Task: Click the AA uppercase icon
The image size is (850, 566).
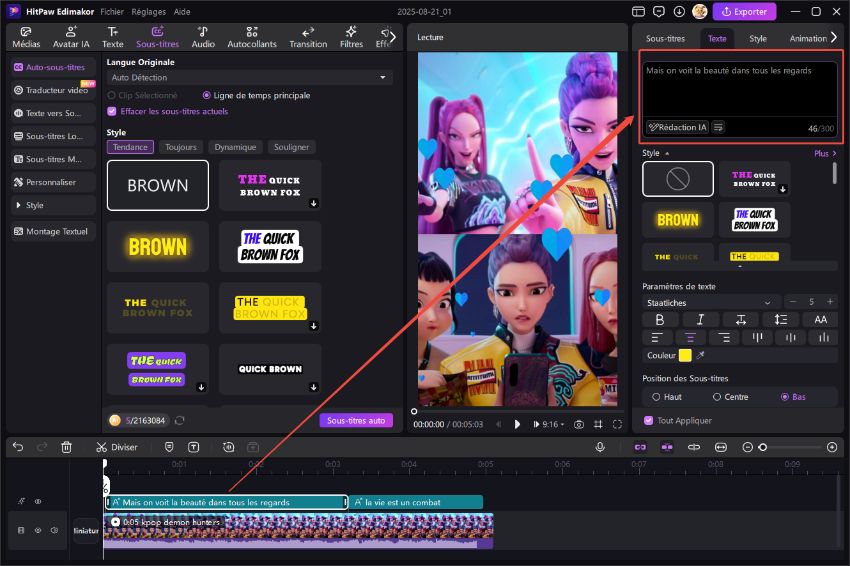Action: 821,319
